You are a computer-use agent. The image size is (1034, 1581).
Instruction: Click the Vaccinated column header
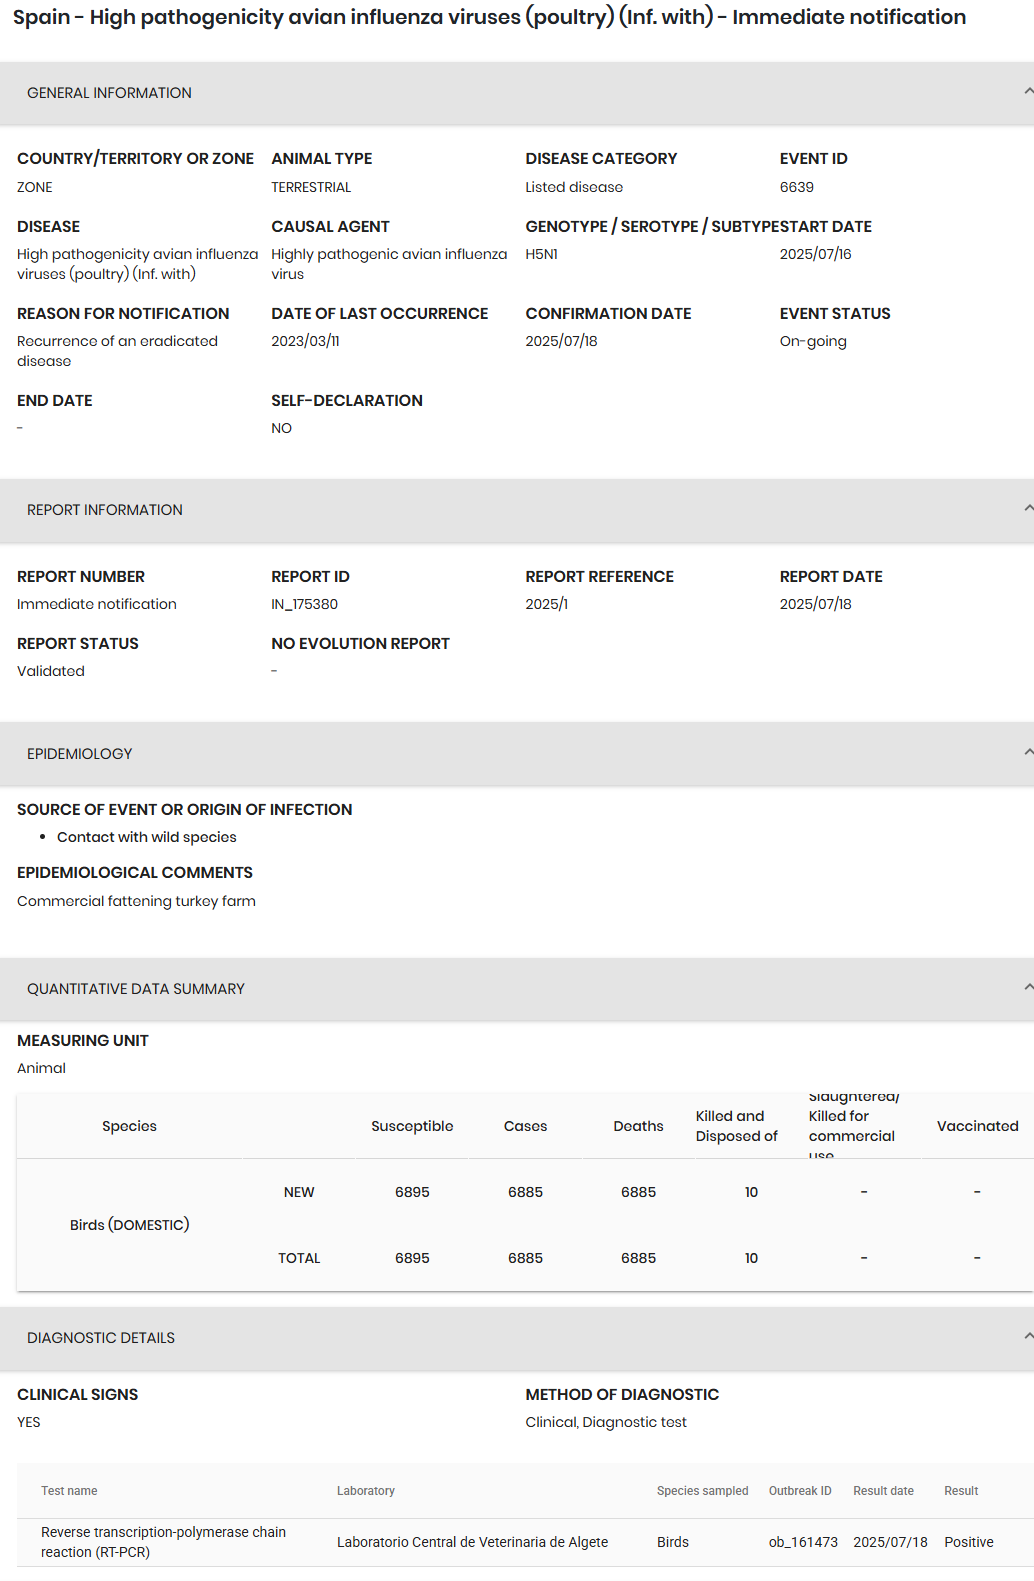977,1126
